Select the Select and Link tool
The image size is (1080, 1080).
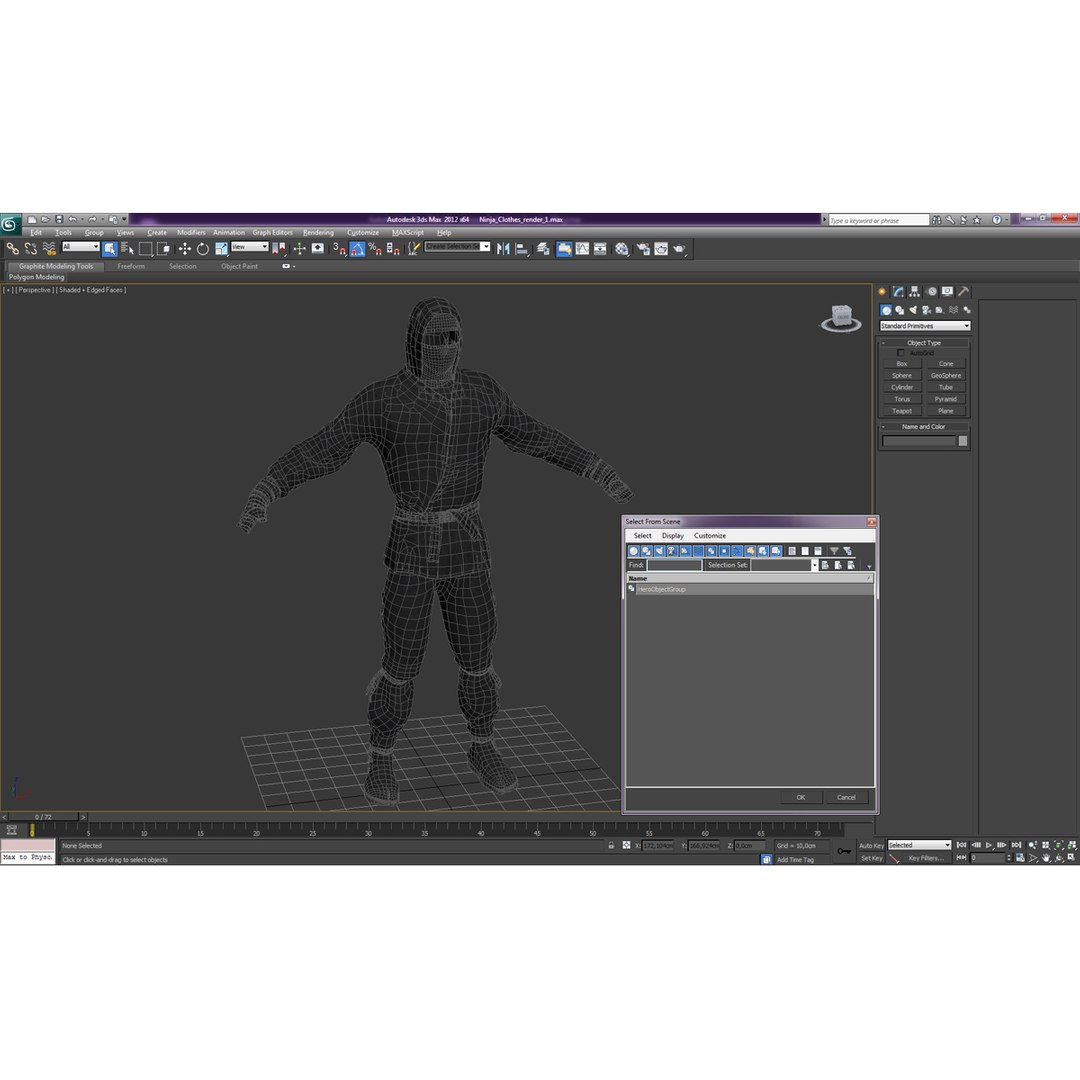point(12,249)
